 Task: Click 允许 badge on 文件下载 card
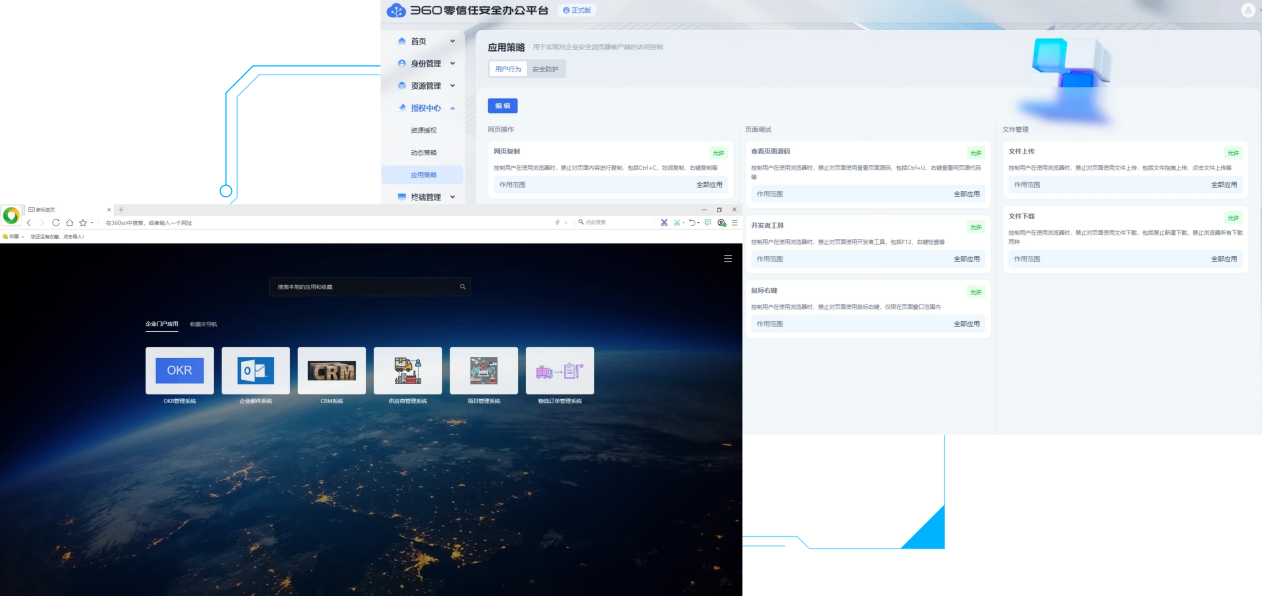(1232, 218)
